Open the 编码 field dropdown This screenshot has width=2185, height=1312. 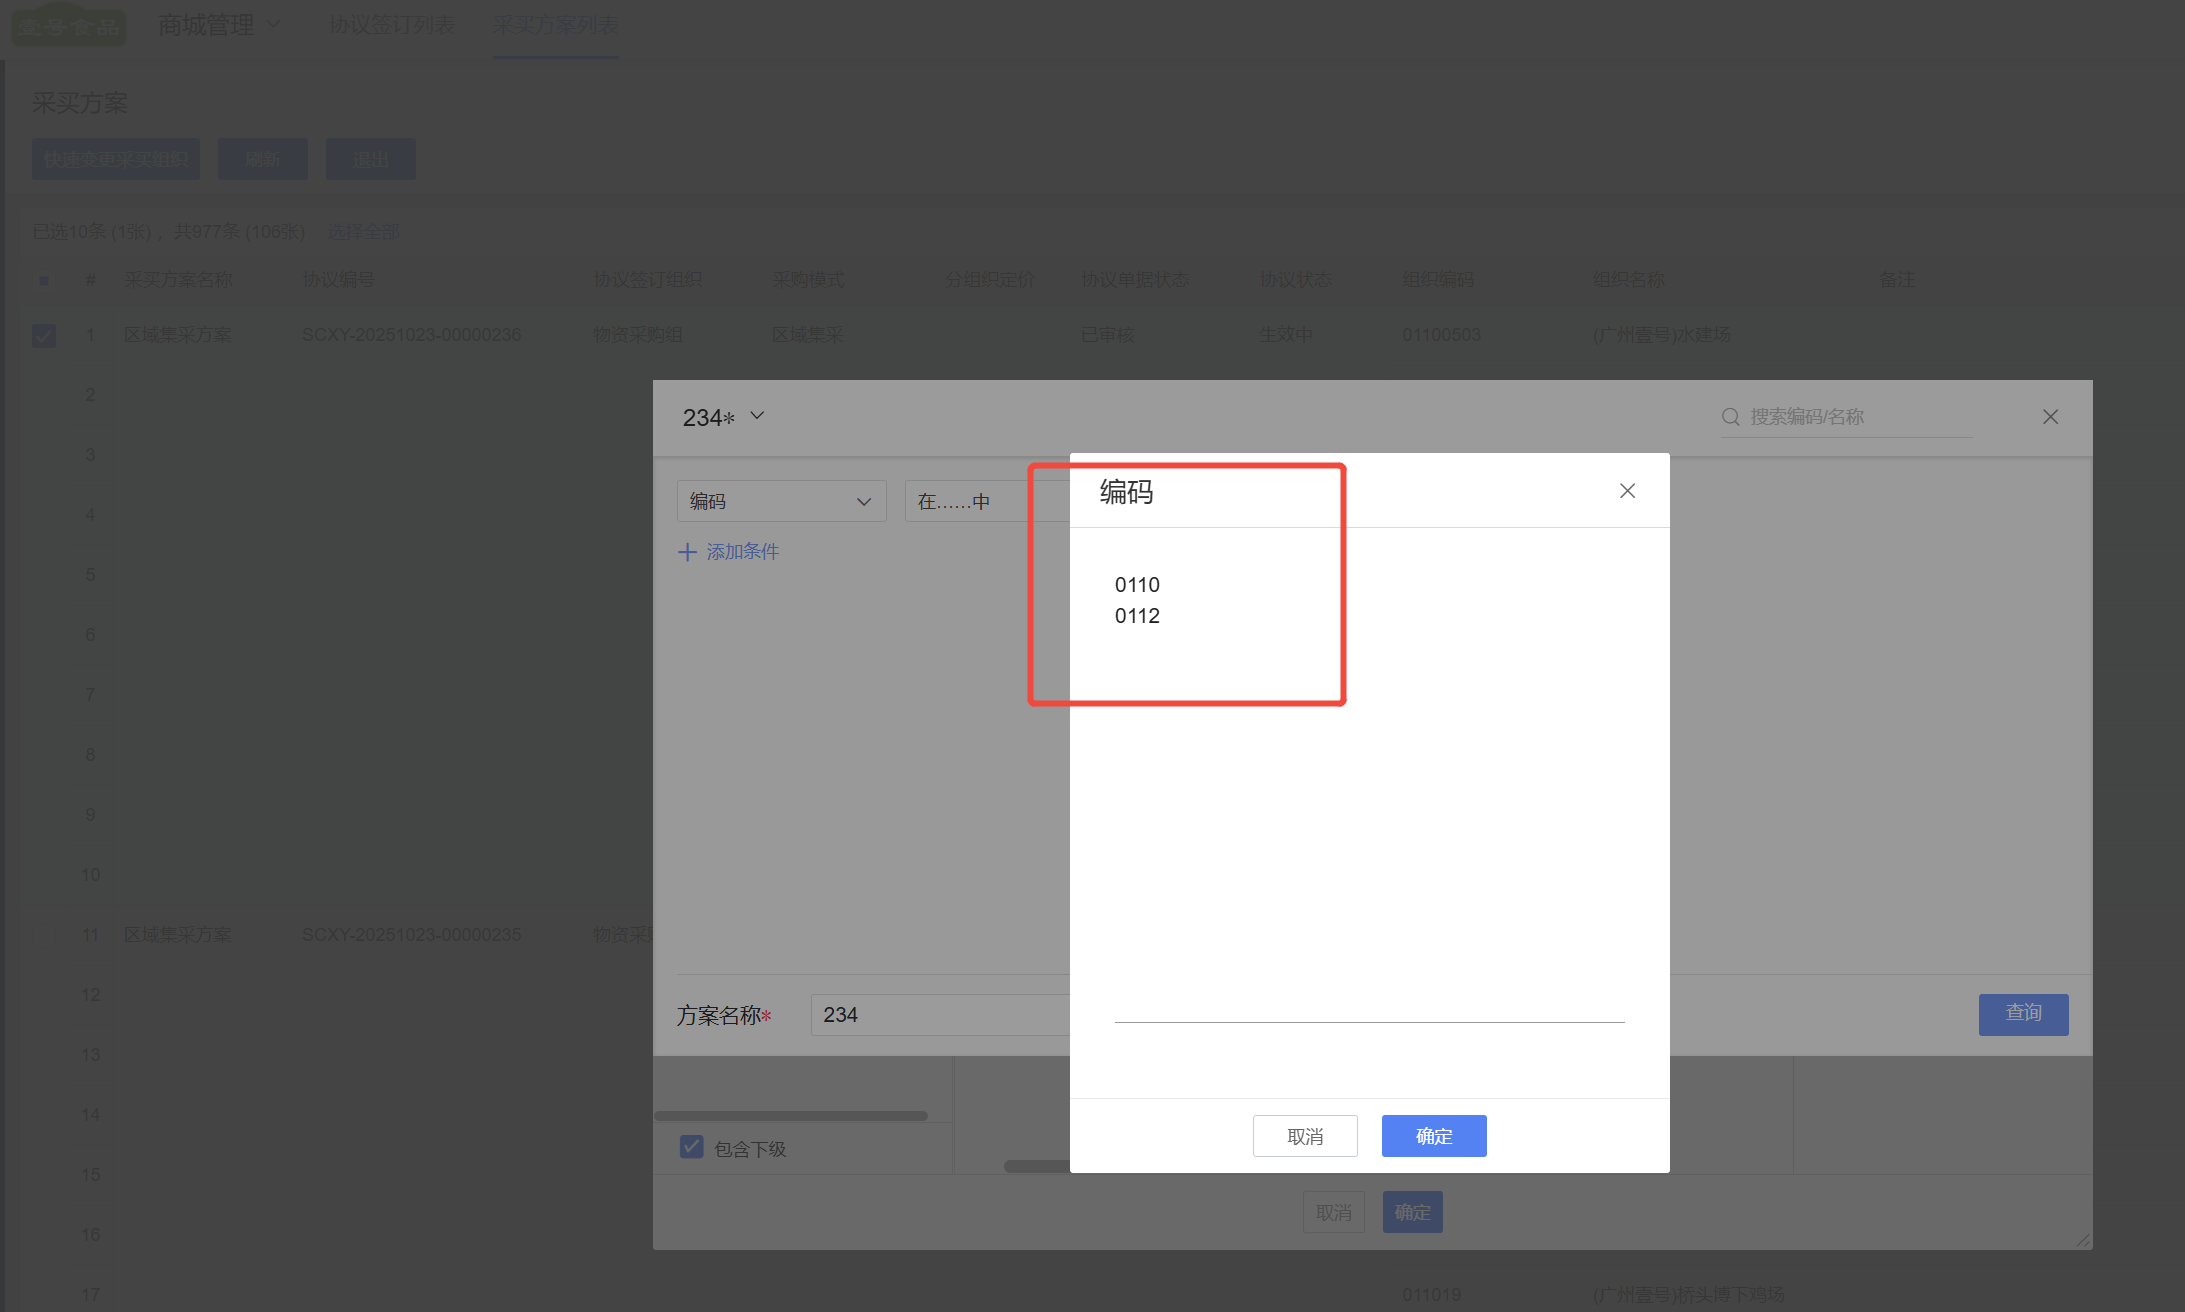point(781,501)
